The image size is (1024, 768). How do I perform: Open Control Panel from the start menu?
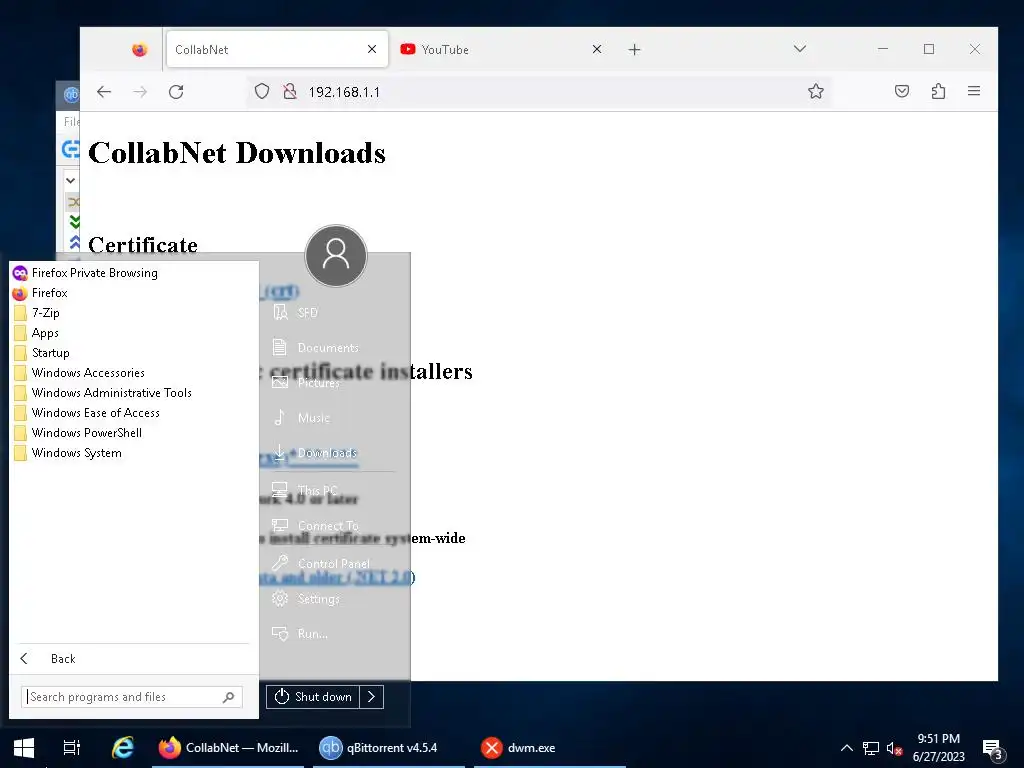pyautogui.click(x=335, y=564)
